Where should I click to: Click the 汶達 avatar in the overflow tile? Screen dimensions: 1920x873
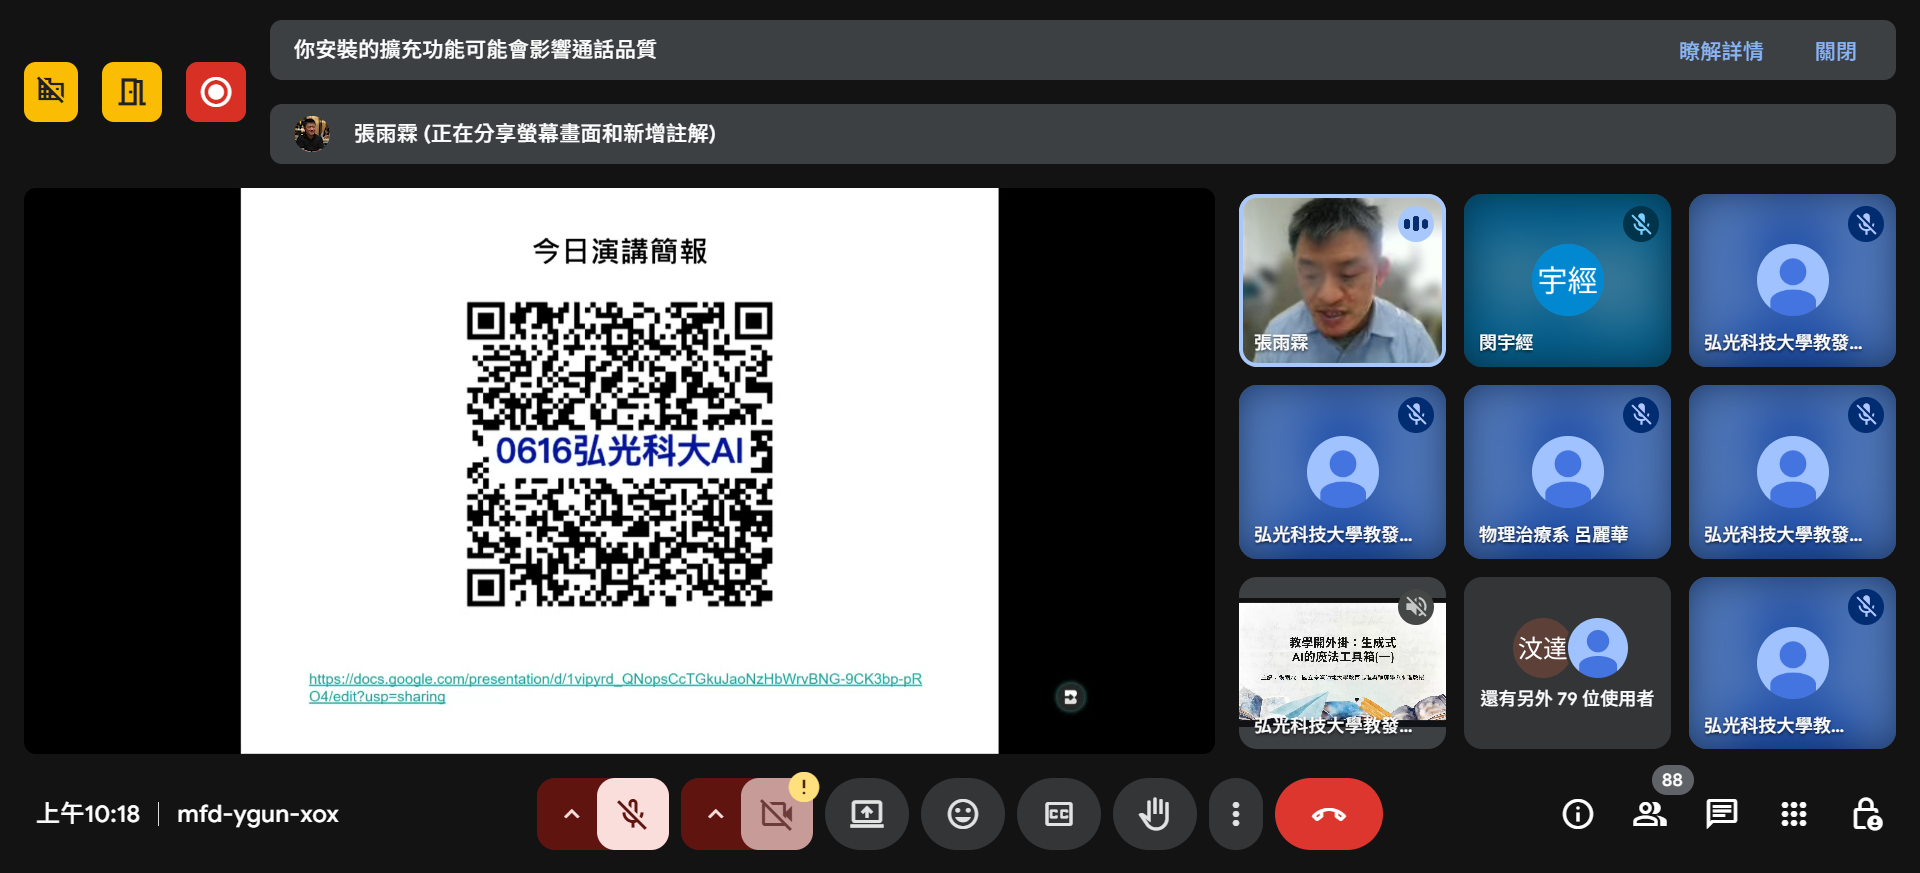1542,648
